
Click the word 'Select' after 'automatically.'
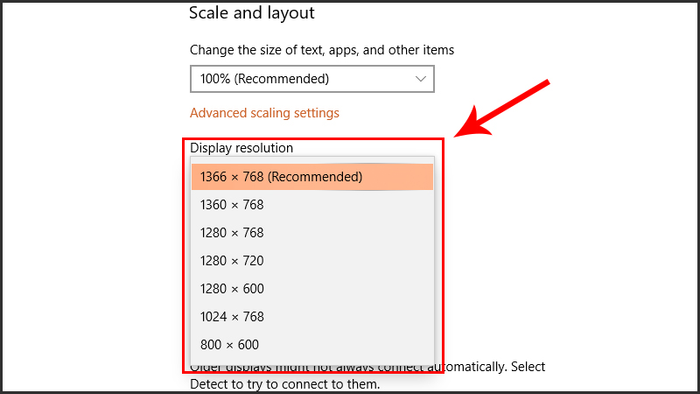point(528,367)
